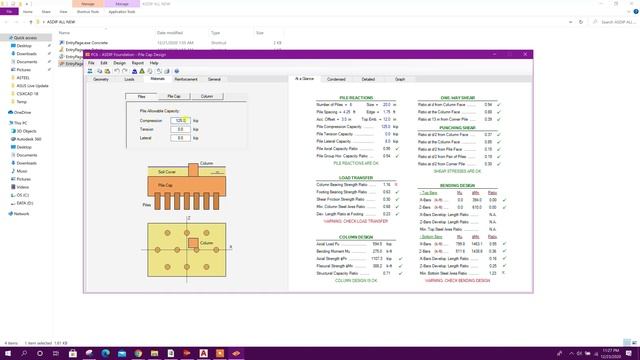640x360 pixels.
Task: Open Chrome from taskbar
Action: pyautogui.click(x=138, y=353)
